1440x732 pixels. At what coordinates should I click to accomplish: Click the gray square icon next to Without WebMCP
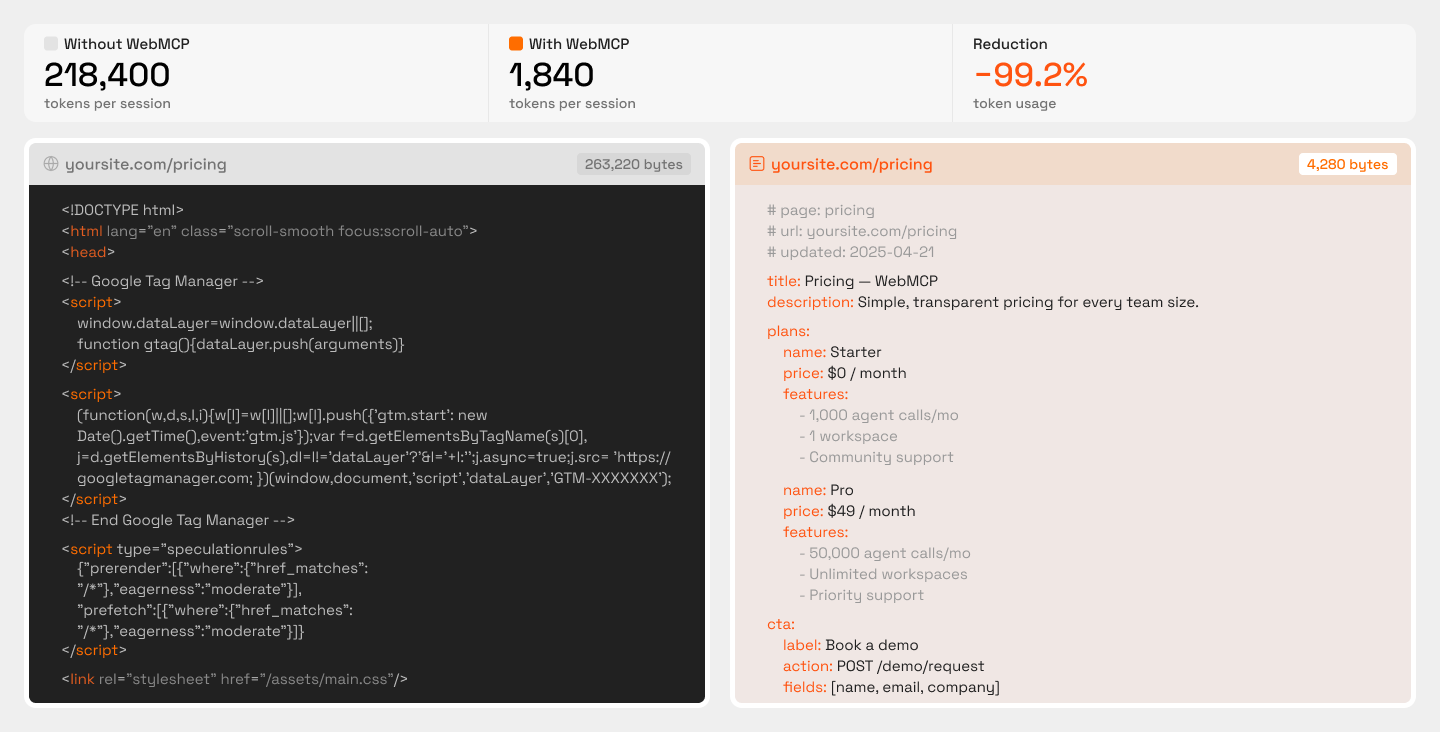(x=49, y=43)
